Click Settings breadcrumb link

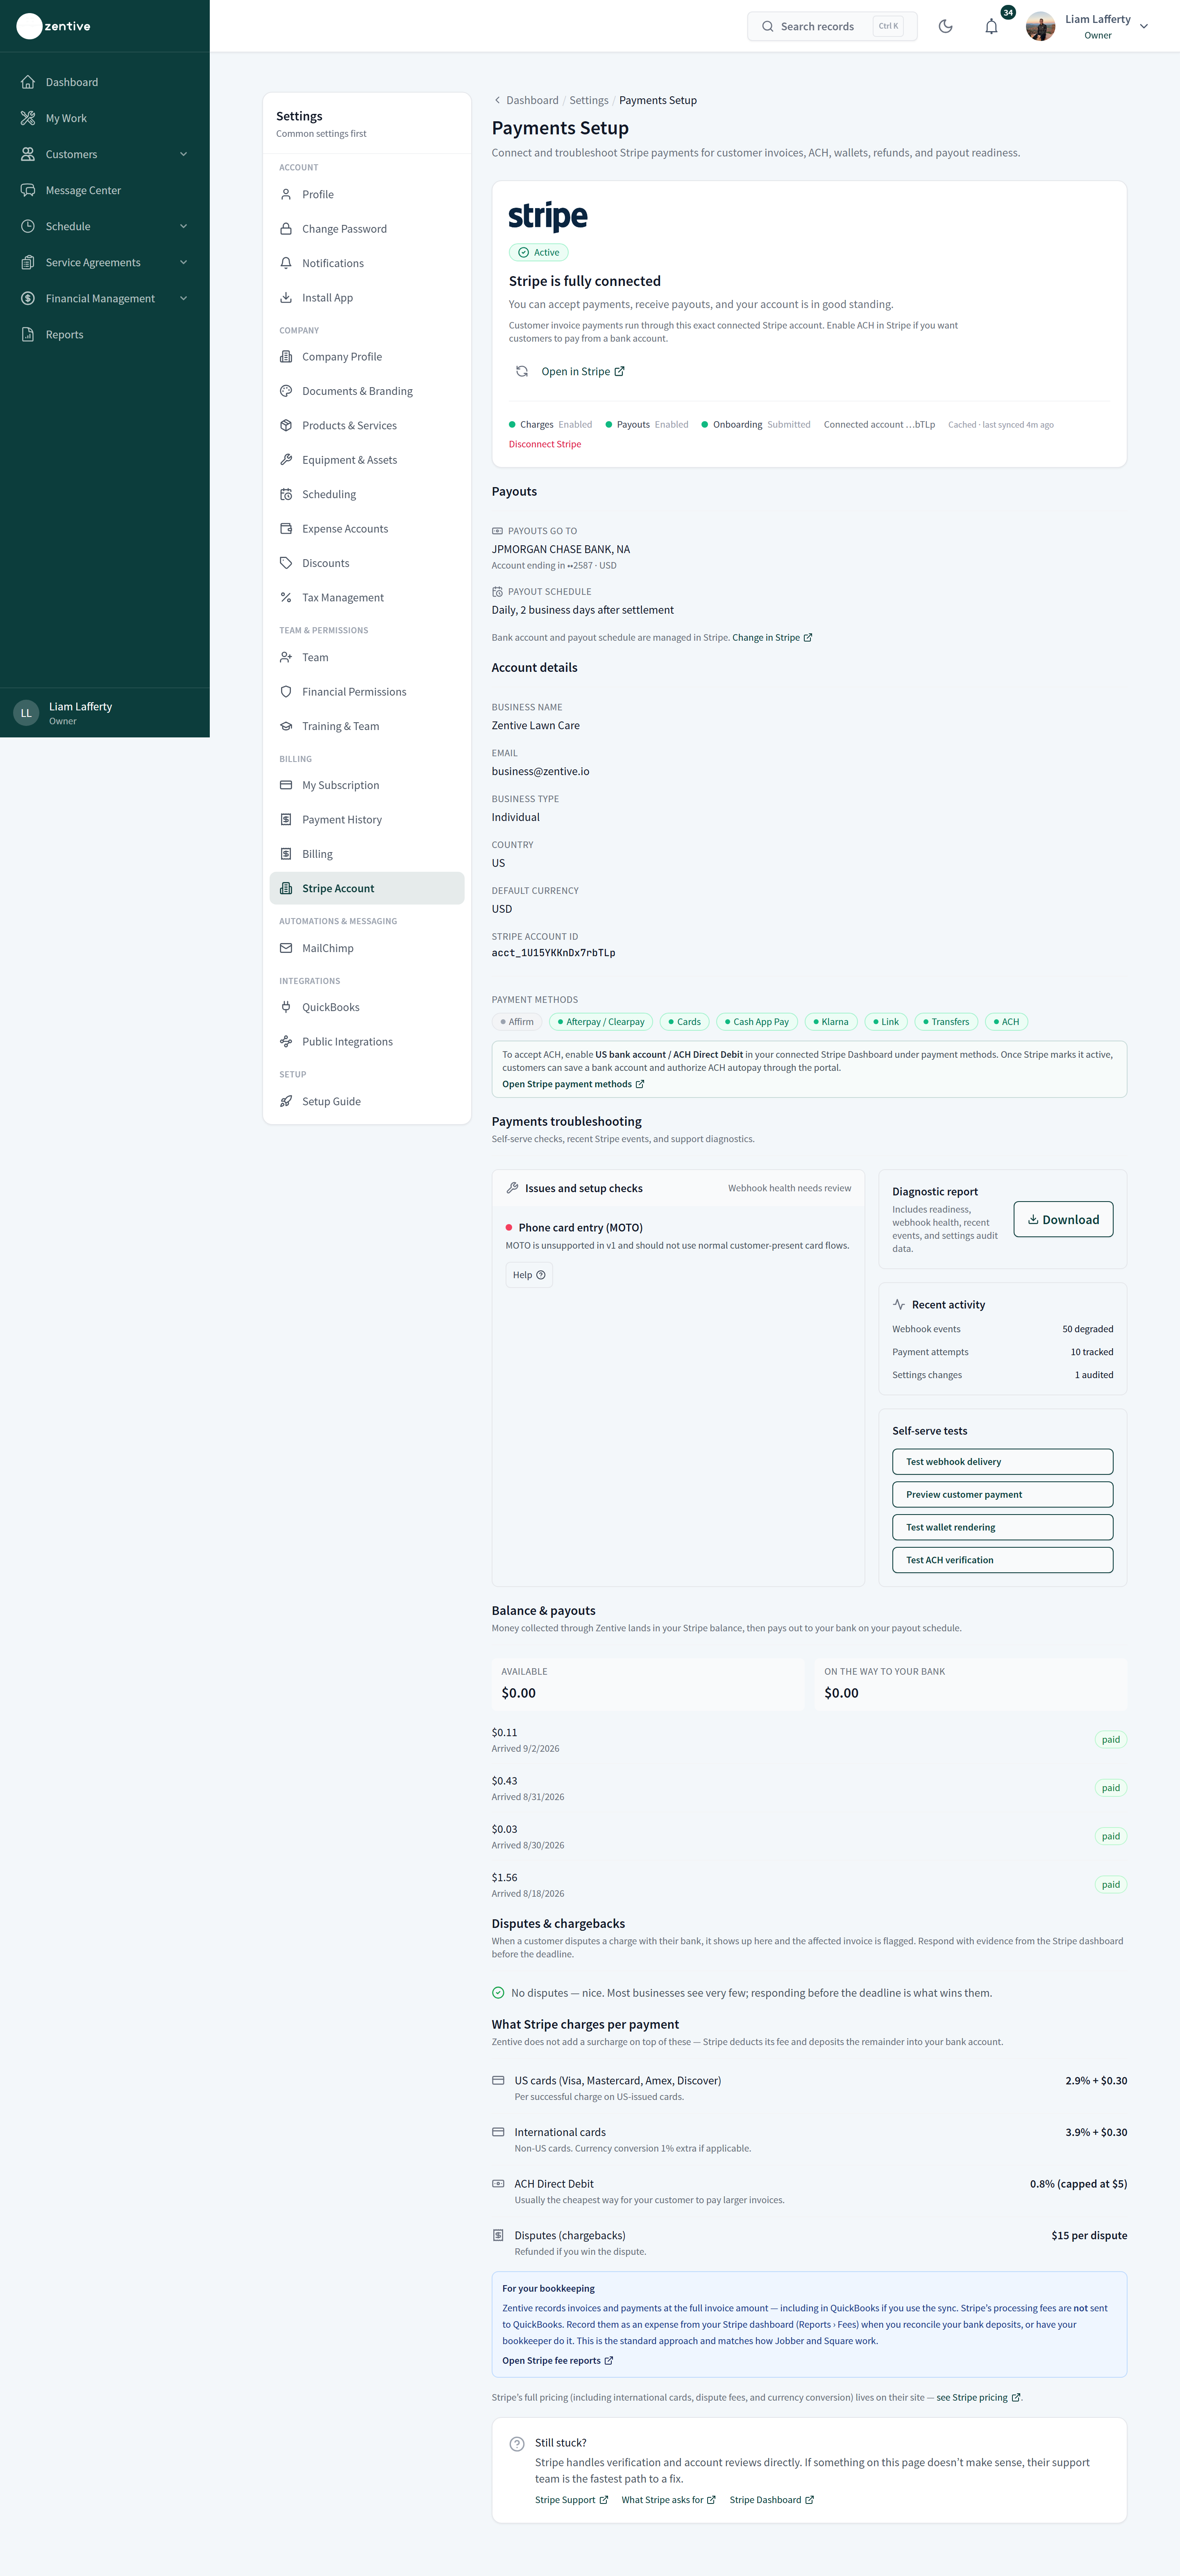point(589,100)
